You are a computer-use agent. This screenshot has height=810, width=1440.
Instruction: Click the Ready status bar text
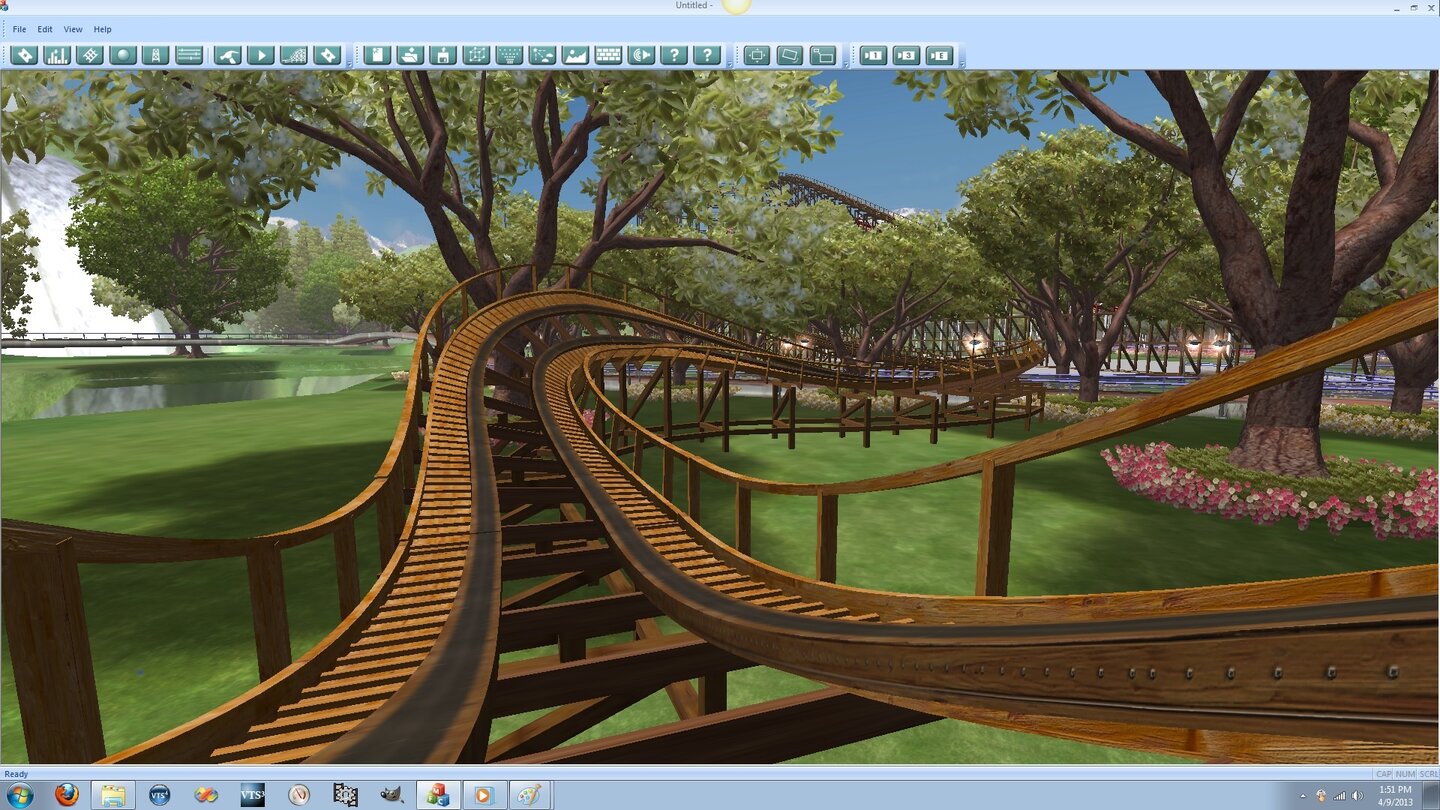(16, 774)
